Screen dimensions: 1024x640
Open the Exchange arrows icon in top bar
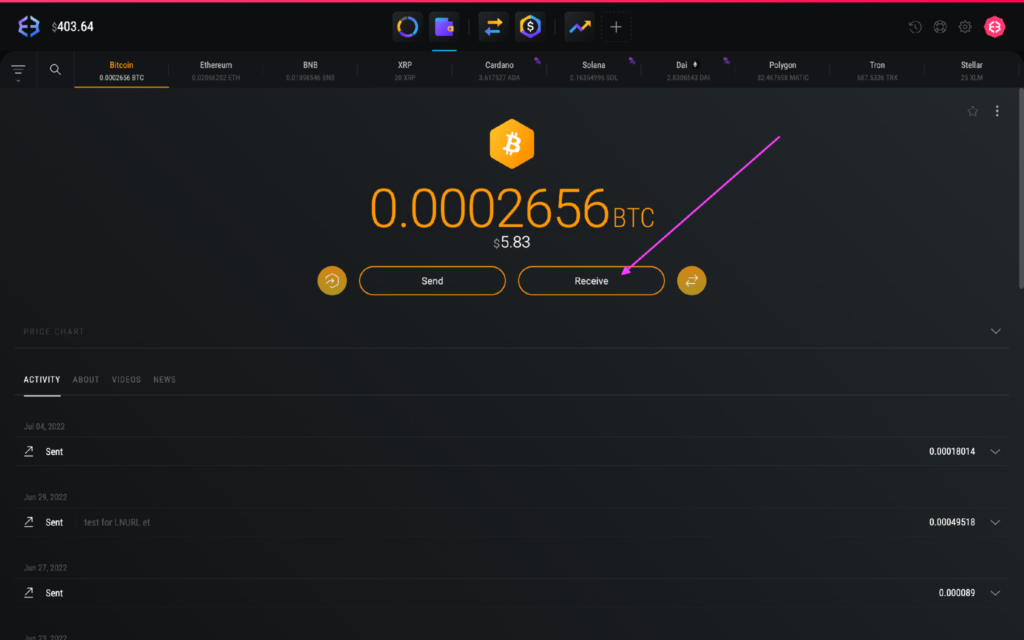pos(493,27)
